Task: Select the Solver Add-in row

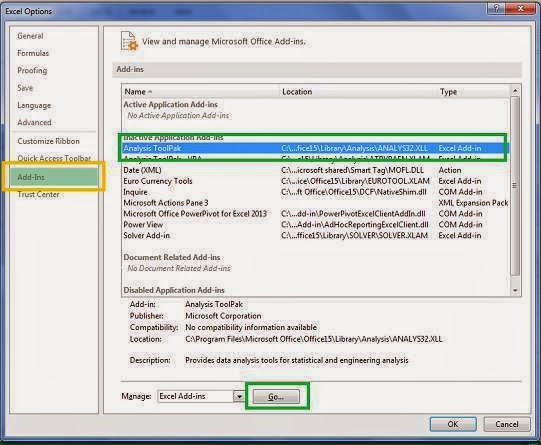Action: (x=316, y=236)
